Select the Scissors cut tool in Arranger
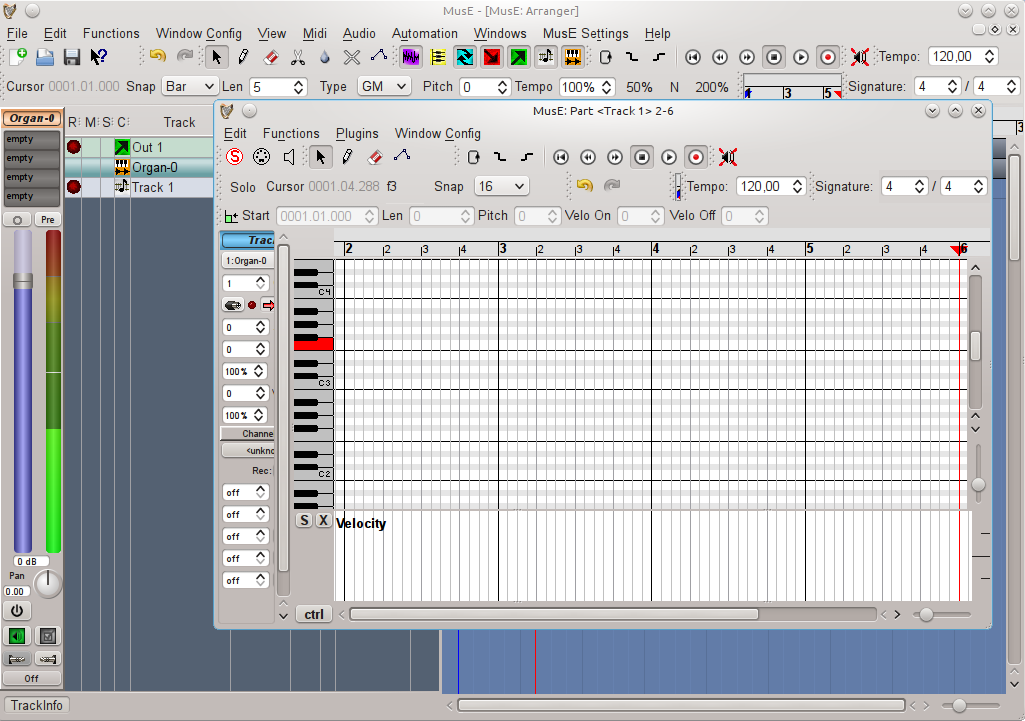1025x721 pixels. 298,58
